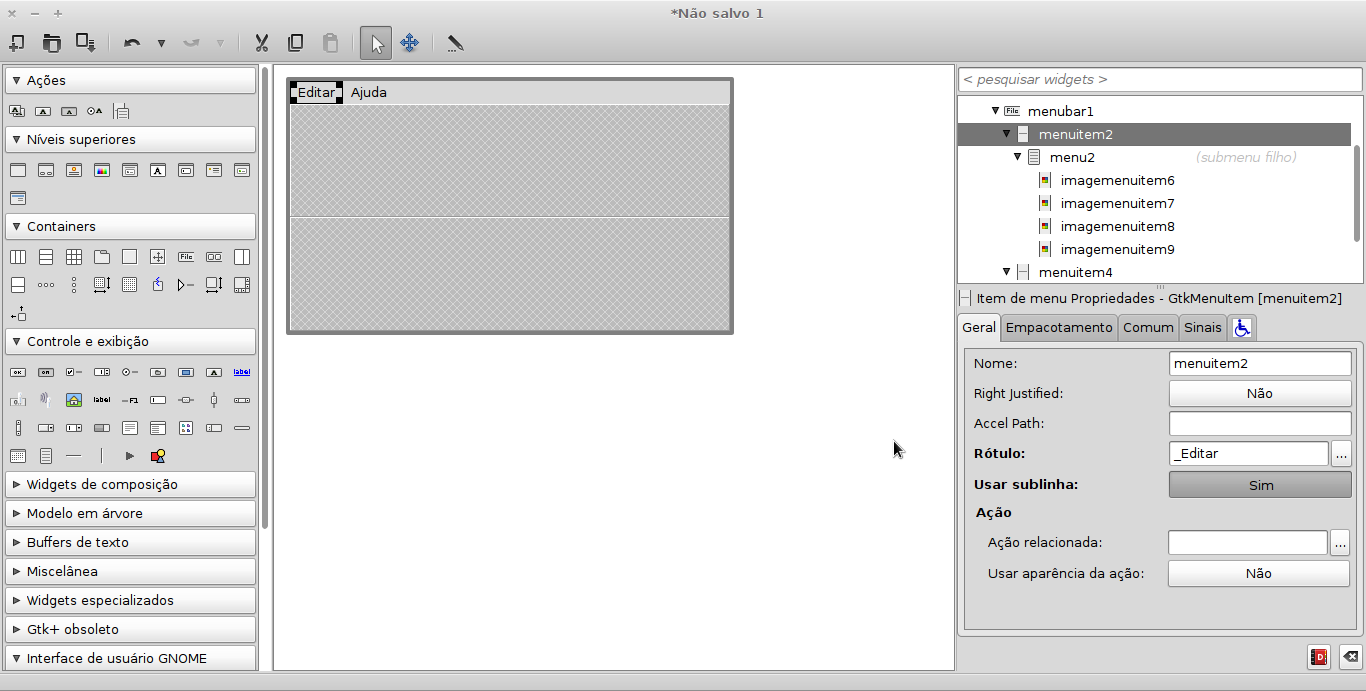Click the browse button beside Ação relacionada
Image resolution: width=1366 pixels, height=691 pixels.
1341,542
